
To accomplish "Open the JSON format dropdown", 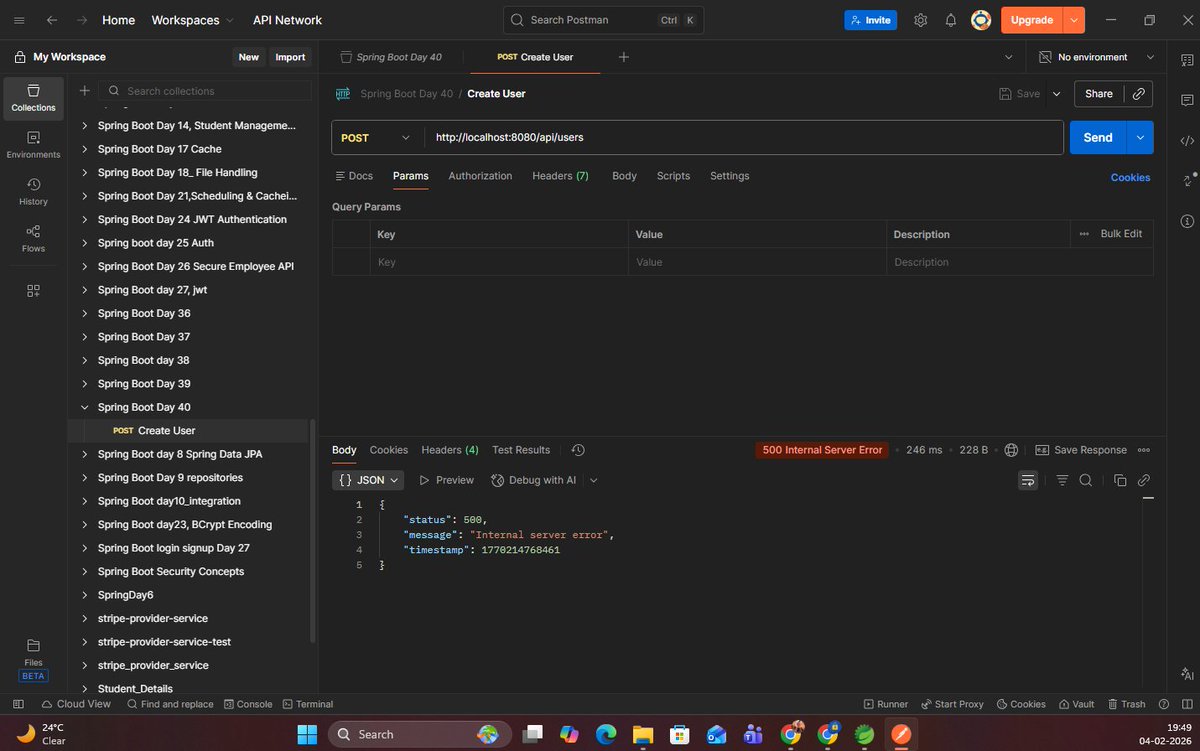I will (368, 480).
